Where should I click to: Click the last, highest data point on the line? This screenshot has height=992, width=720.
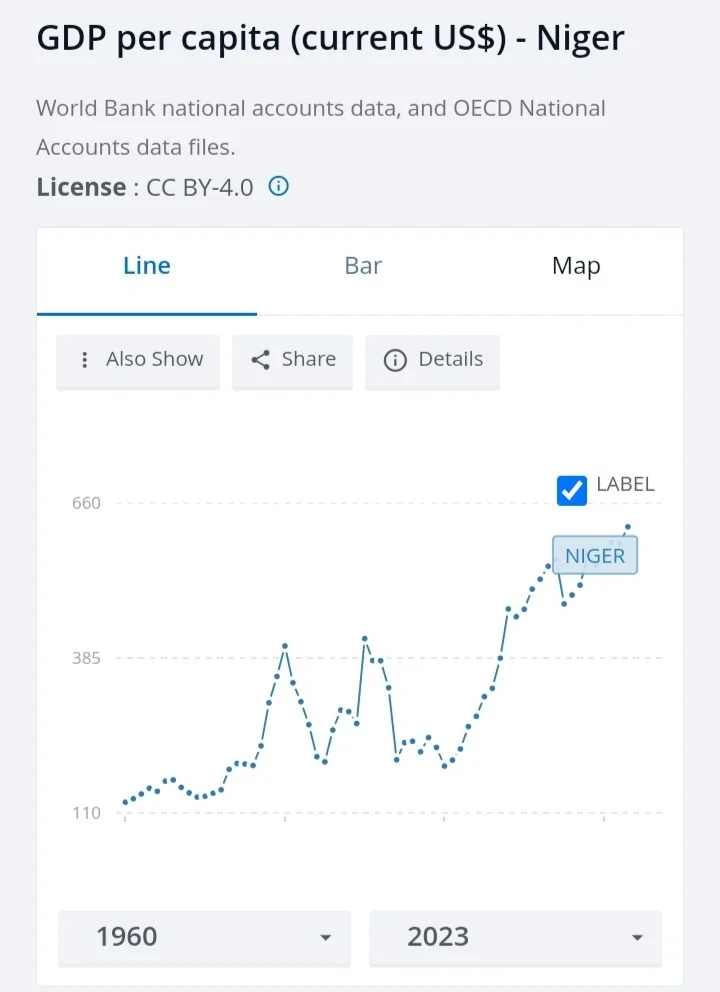click(628, 526)
